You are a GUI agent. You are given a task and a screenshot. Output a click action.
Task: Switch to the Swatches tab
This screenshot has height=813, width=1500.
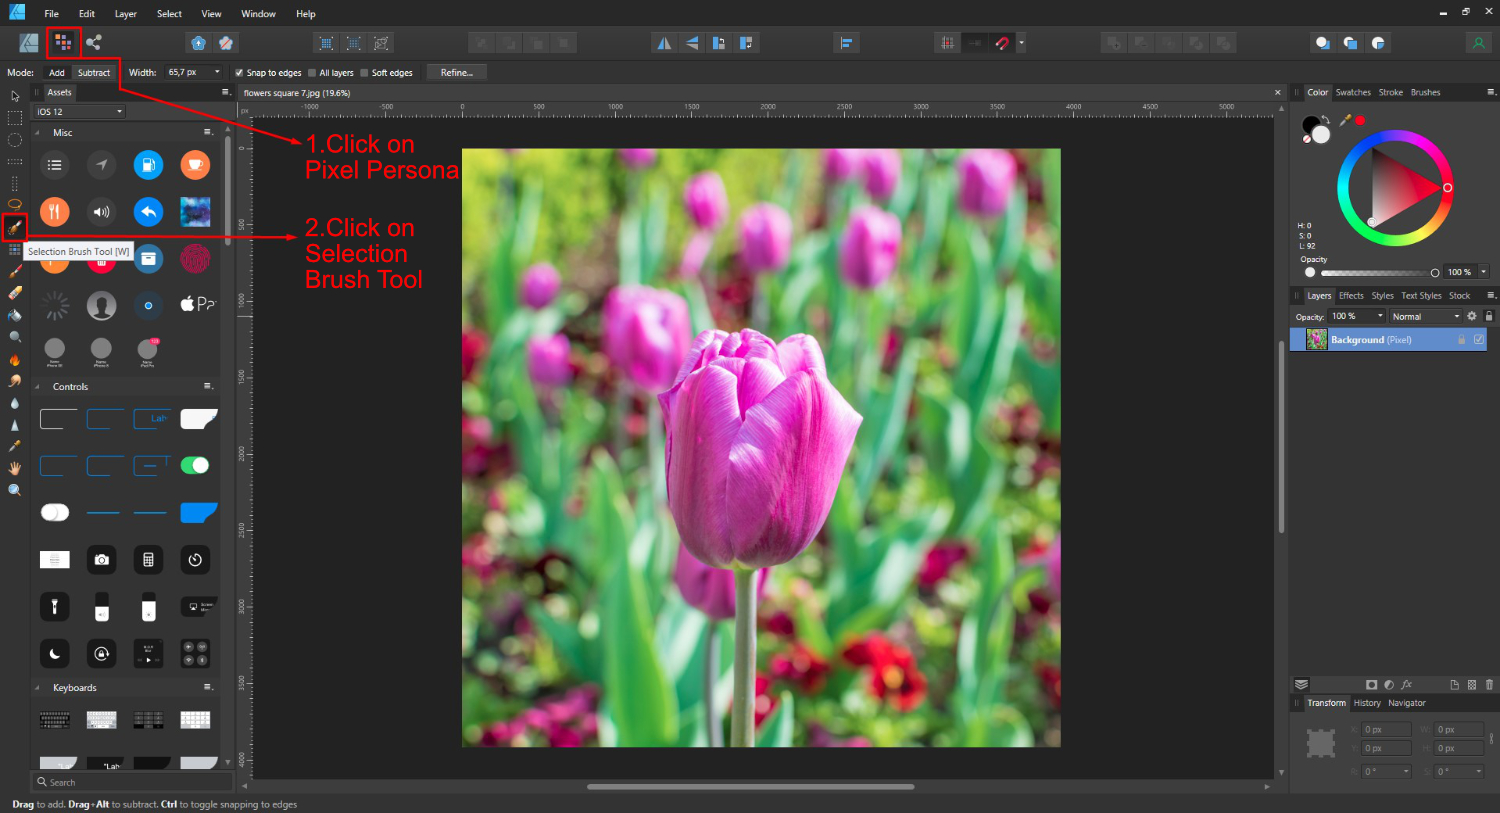[1353, 91]
